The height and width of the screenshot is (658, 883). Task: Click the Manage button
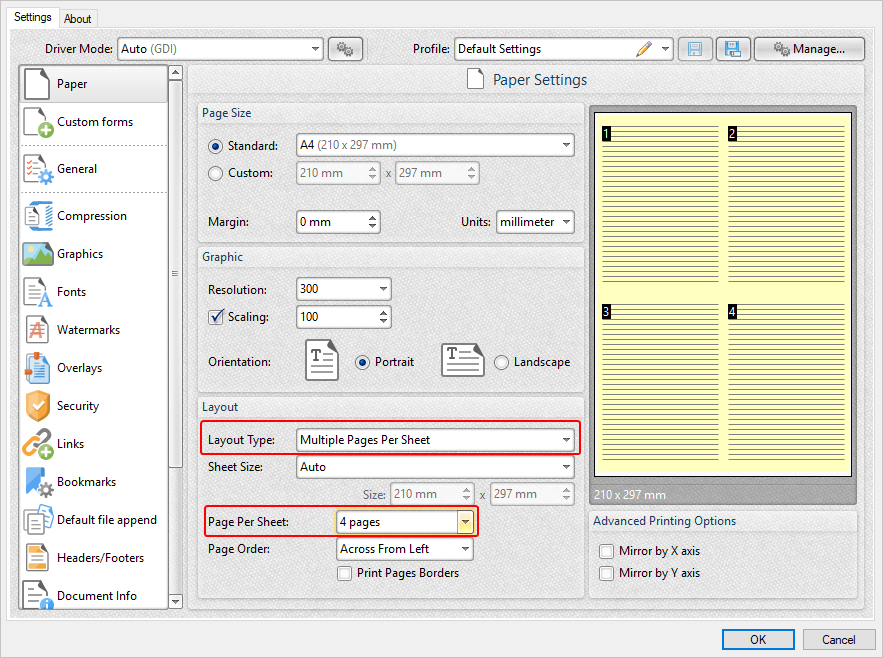[808, 48]
